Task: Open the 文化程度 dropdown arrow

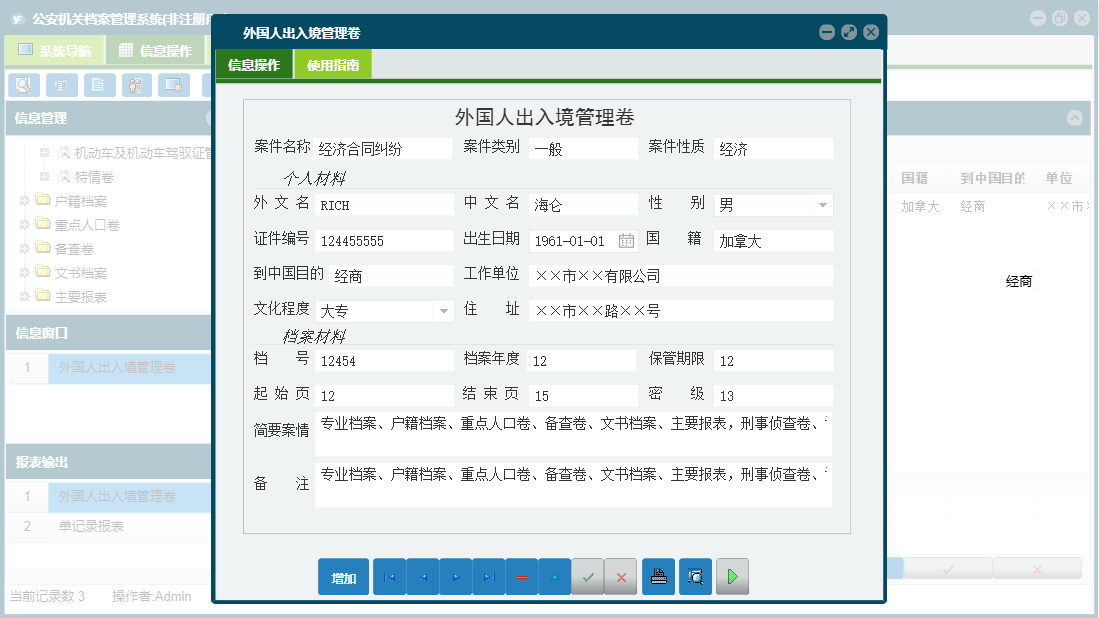Action: tap(444, 311)
